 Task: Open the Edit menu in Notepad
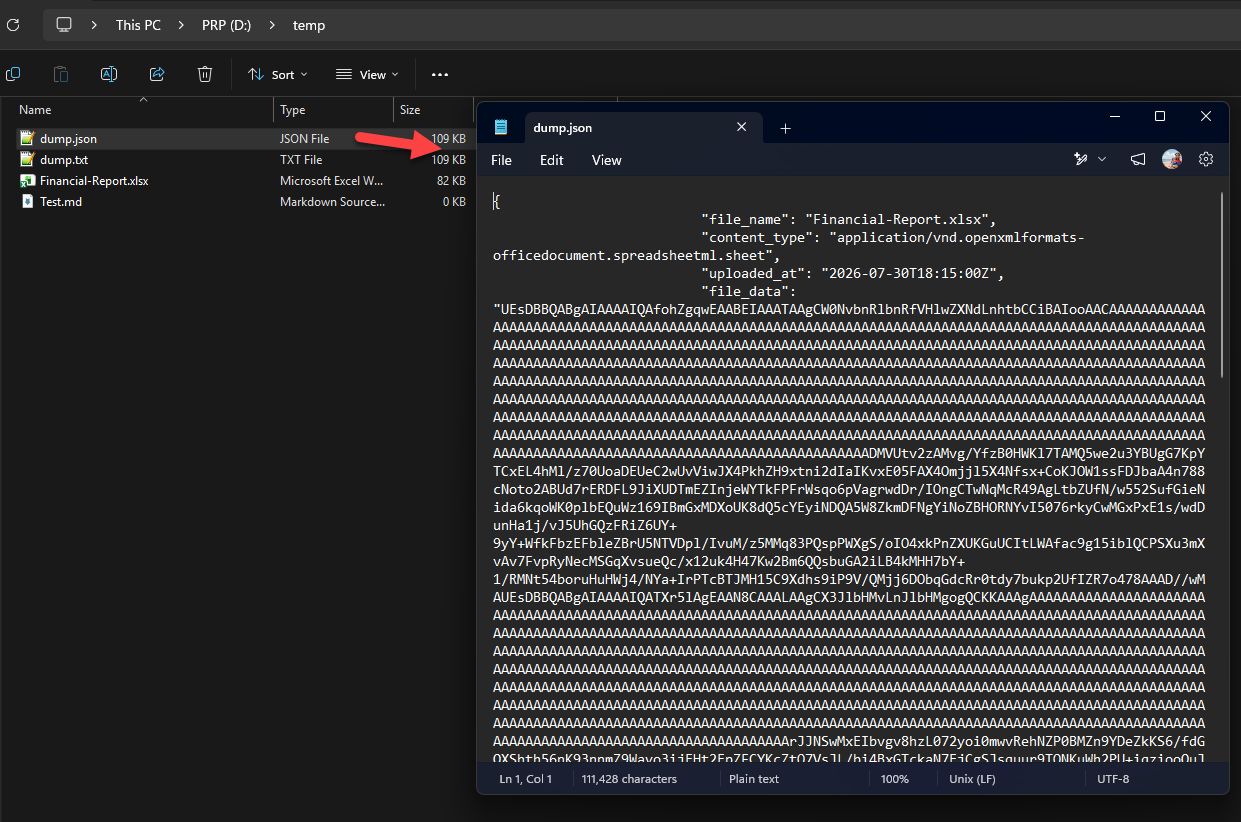pos(552,160)
